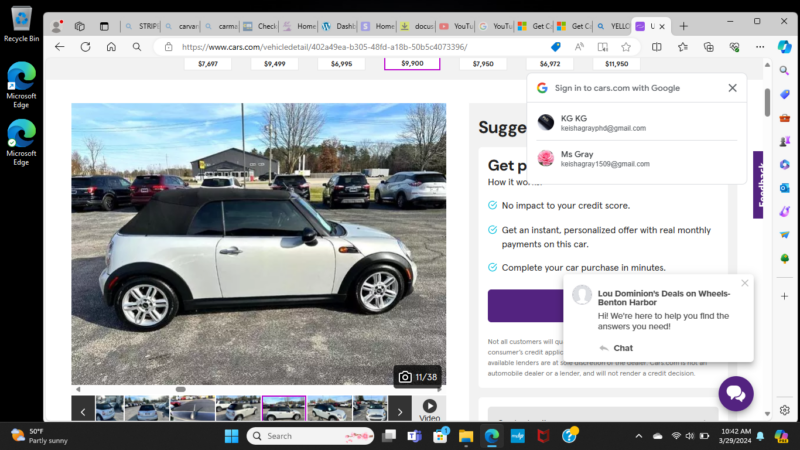Select the highlighted side-view thumbnail
This screenshot has width=800, height=450.
tap(284, 409)
